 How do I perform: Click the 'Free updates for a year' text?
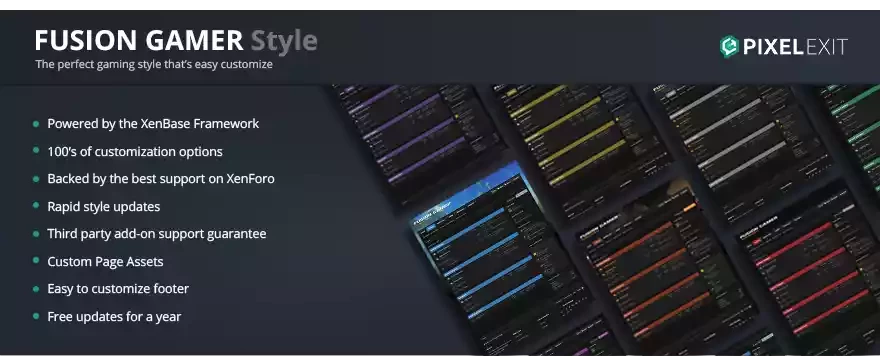[x=114, y=316]
